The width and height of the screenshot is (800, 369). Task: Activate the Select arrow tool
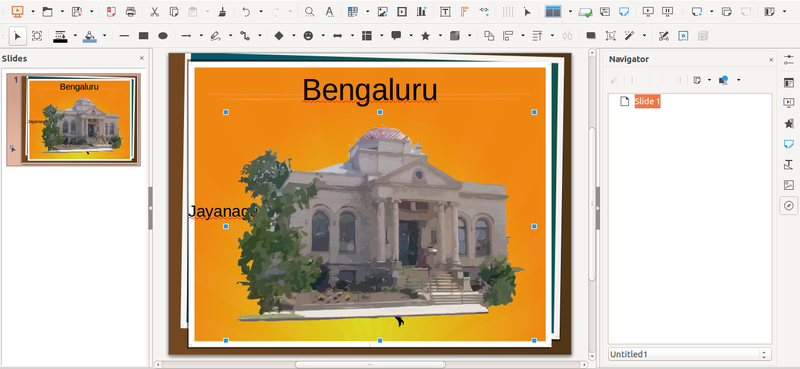(x=17, y=36)
